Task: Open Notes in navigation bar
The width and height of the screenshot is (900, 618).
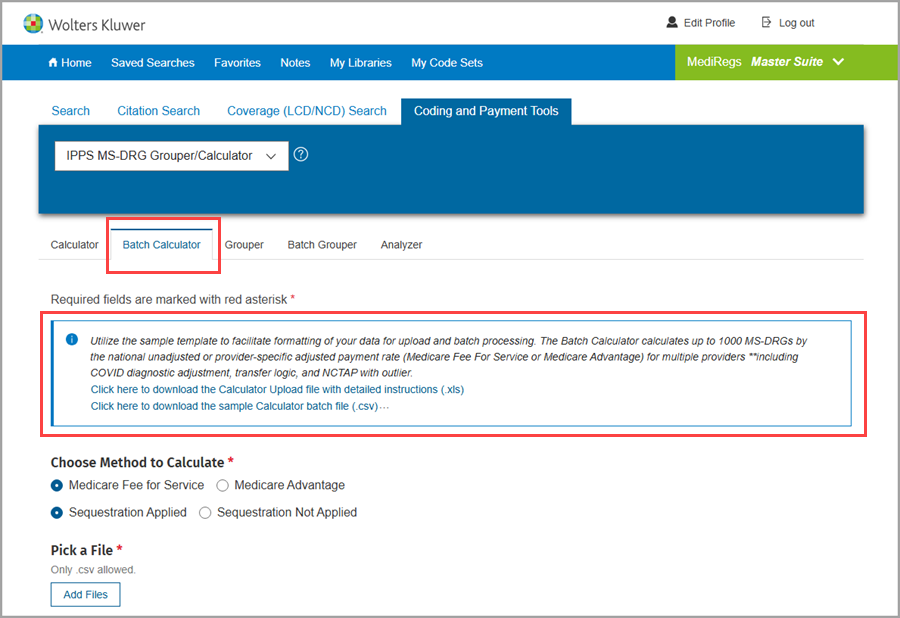Action: (295, 63)
